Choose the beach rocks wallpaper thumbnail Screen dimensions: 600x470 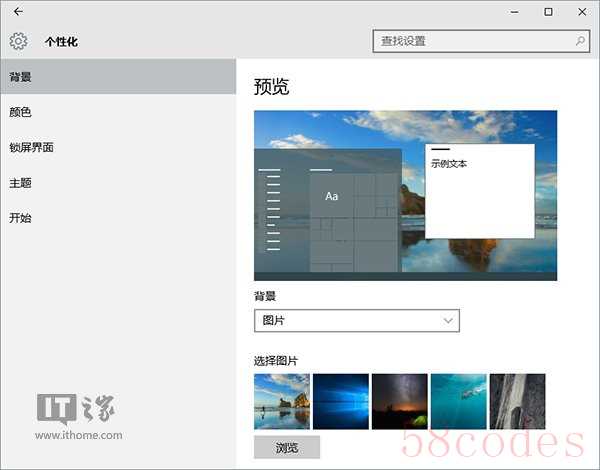282,401
